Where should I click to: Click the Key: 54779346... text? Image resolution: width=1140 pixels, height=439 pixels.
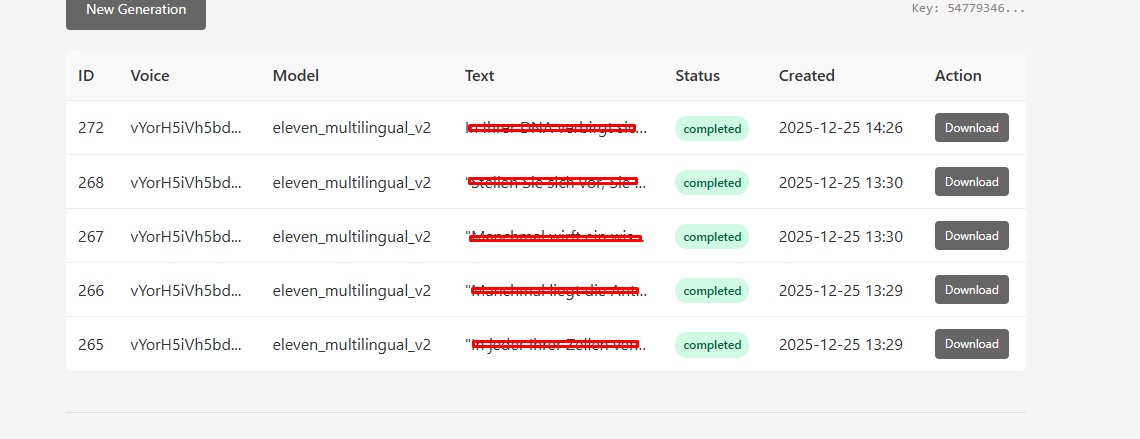(x=968, y=9)
